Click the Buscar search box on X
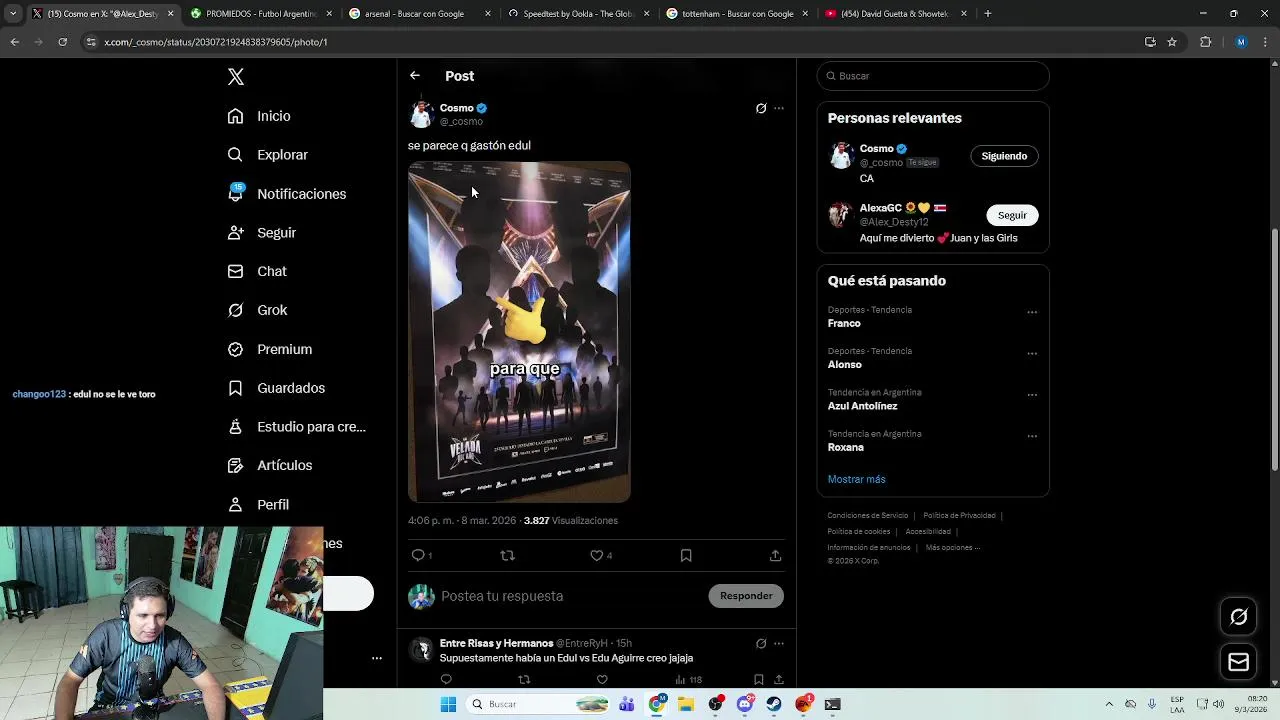Image resolution: width=1280 pixels, height=720 pixels. pyautogui.click(x=933, y=76)
